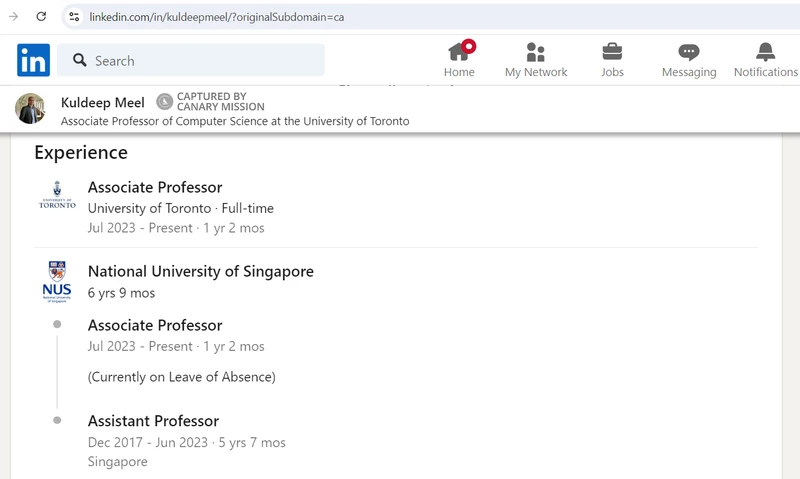Click the browser forward arrow
This screenshot has width=800, height=479.
click(x=14, y=16)
